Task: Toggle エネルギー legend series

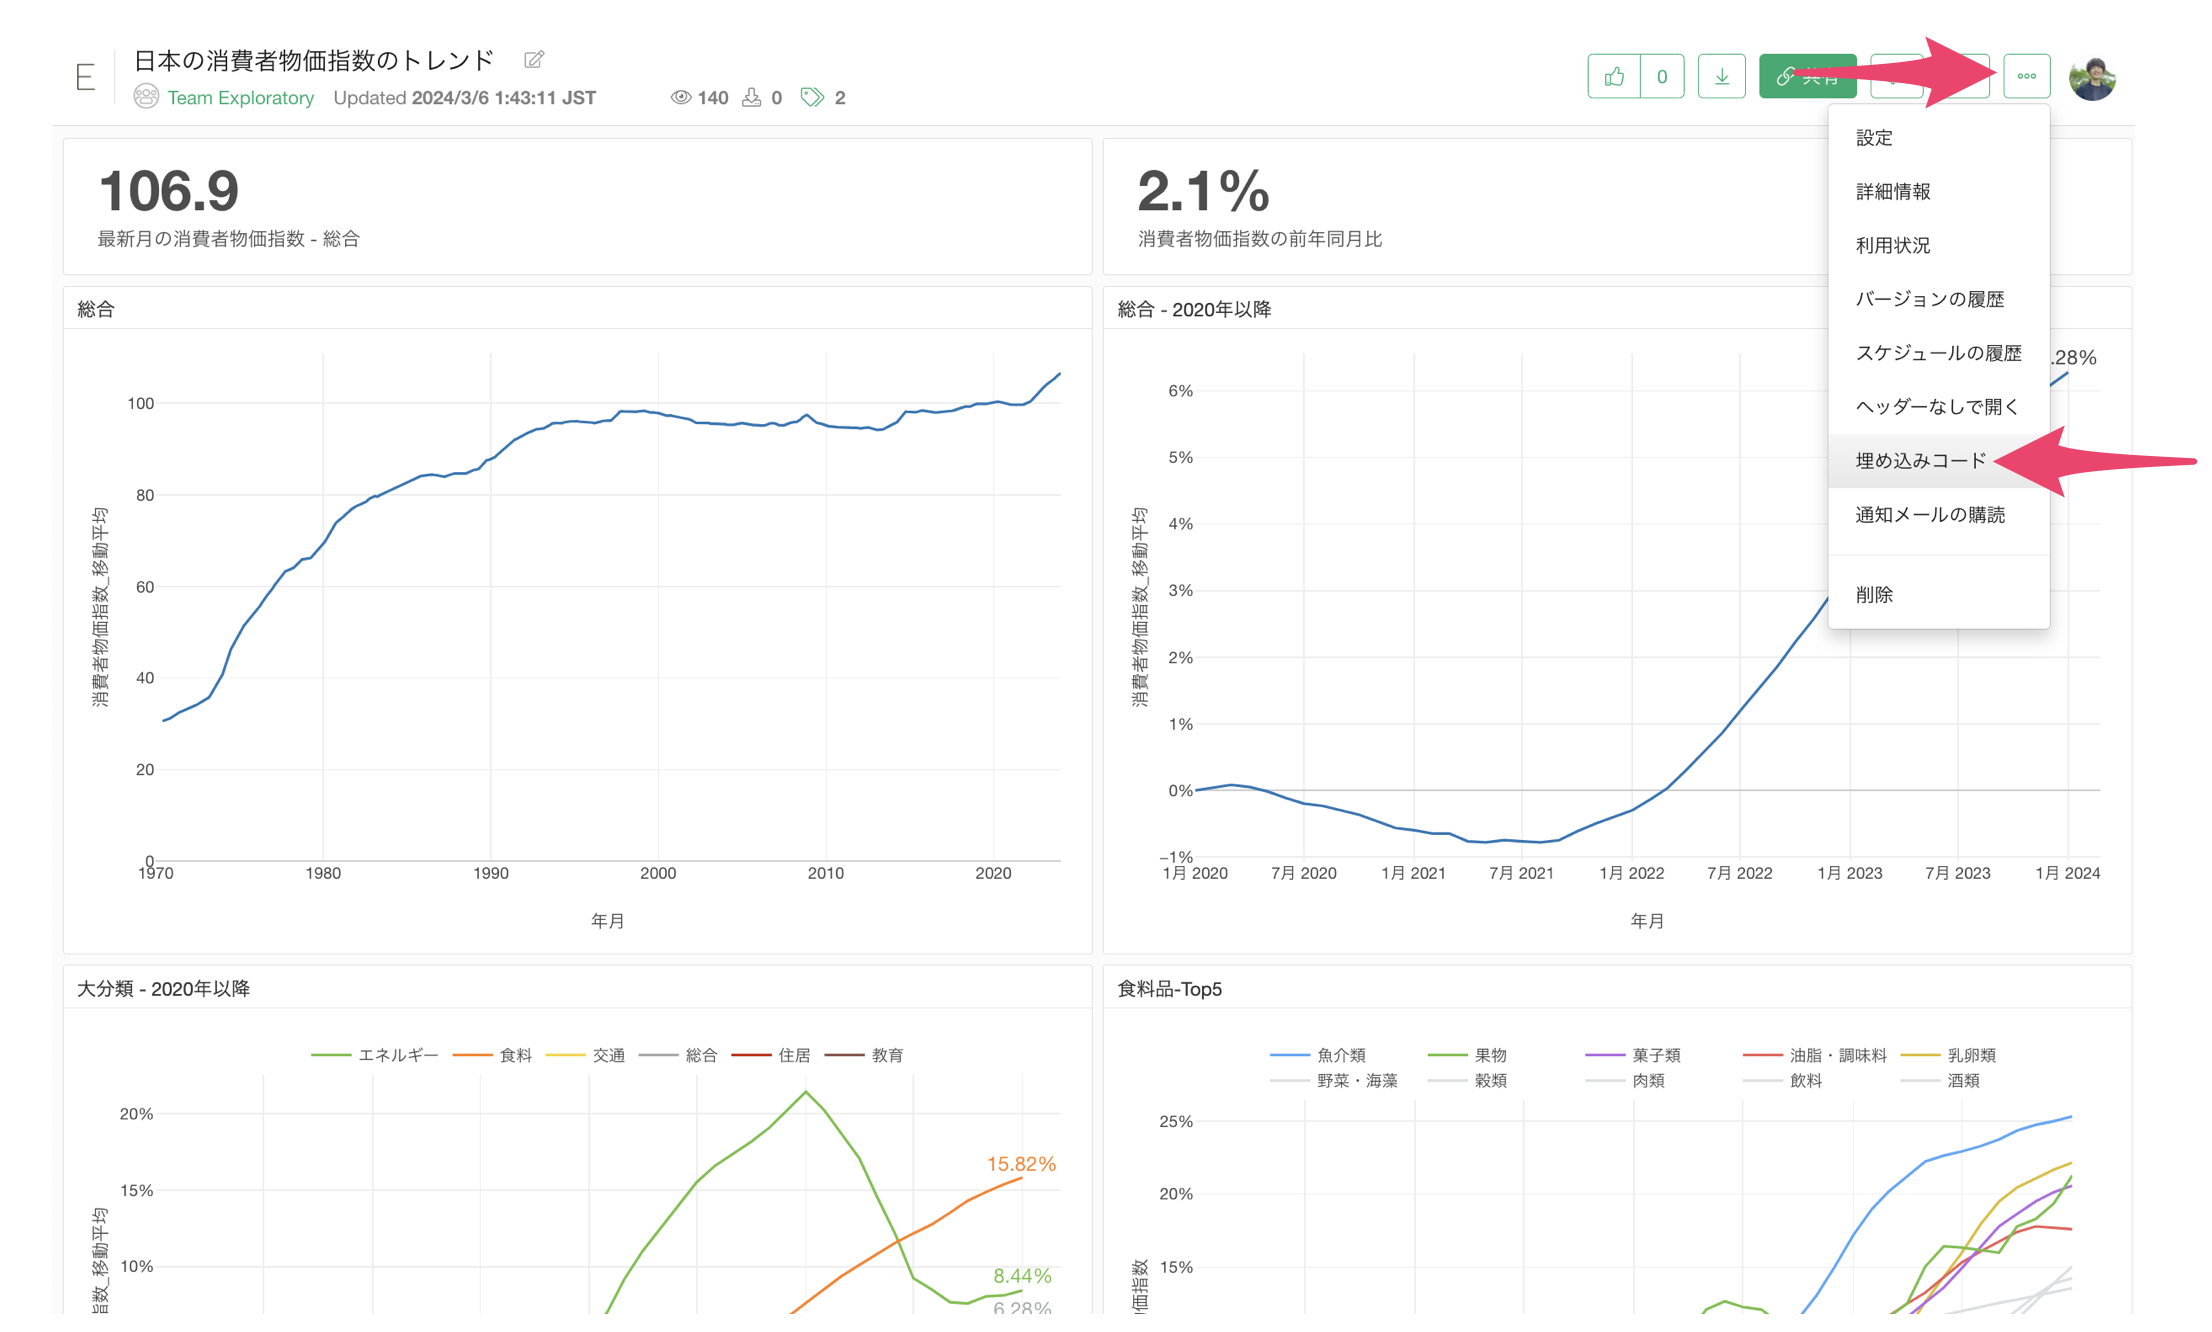Action: [x=375, y=1055]
